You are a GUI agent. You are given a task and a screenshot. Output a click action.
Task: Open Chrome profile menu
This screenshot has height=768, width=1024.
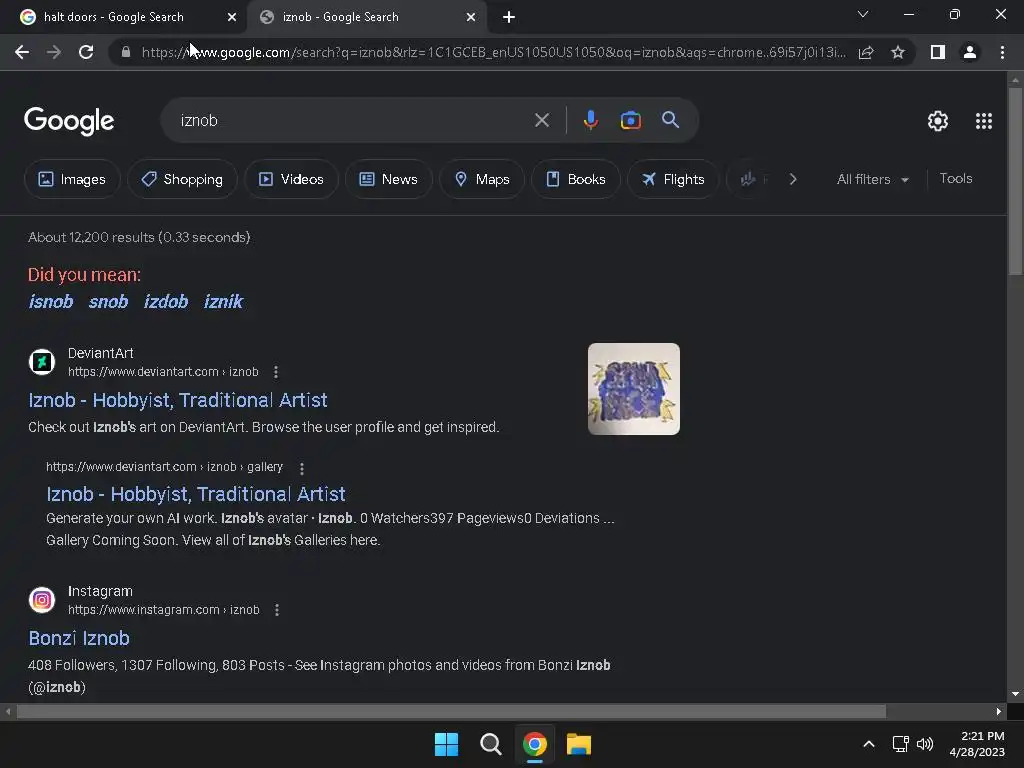[970, 52]
